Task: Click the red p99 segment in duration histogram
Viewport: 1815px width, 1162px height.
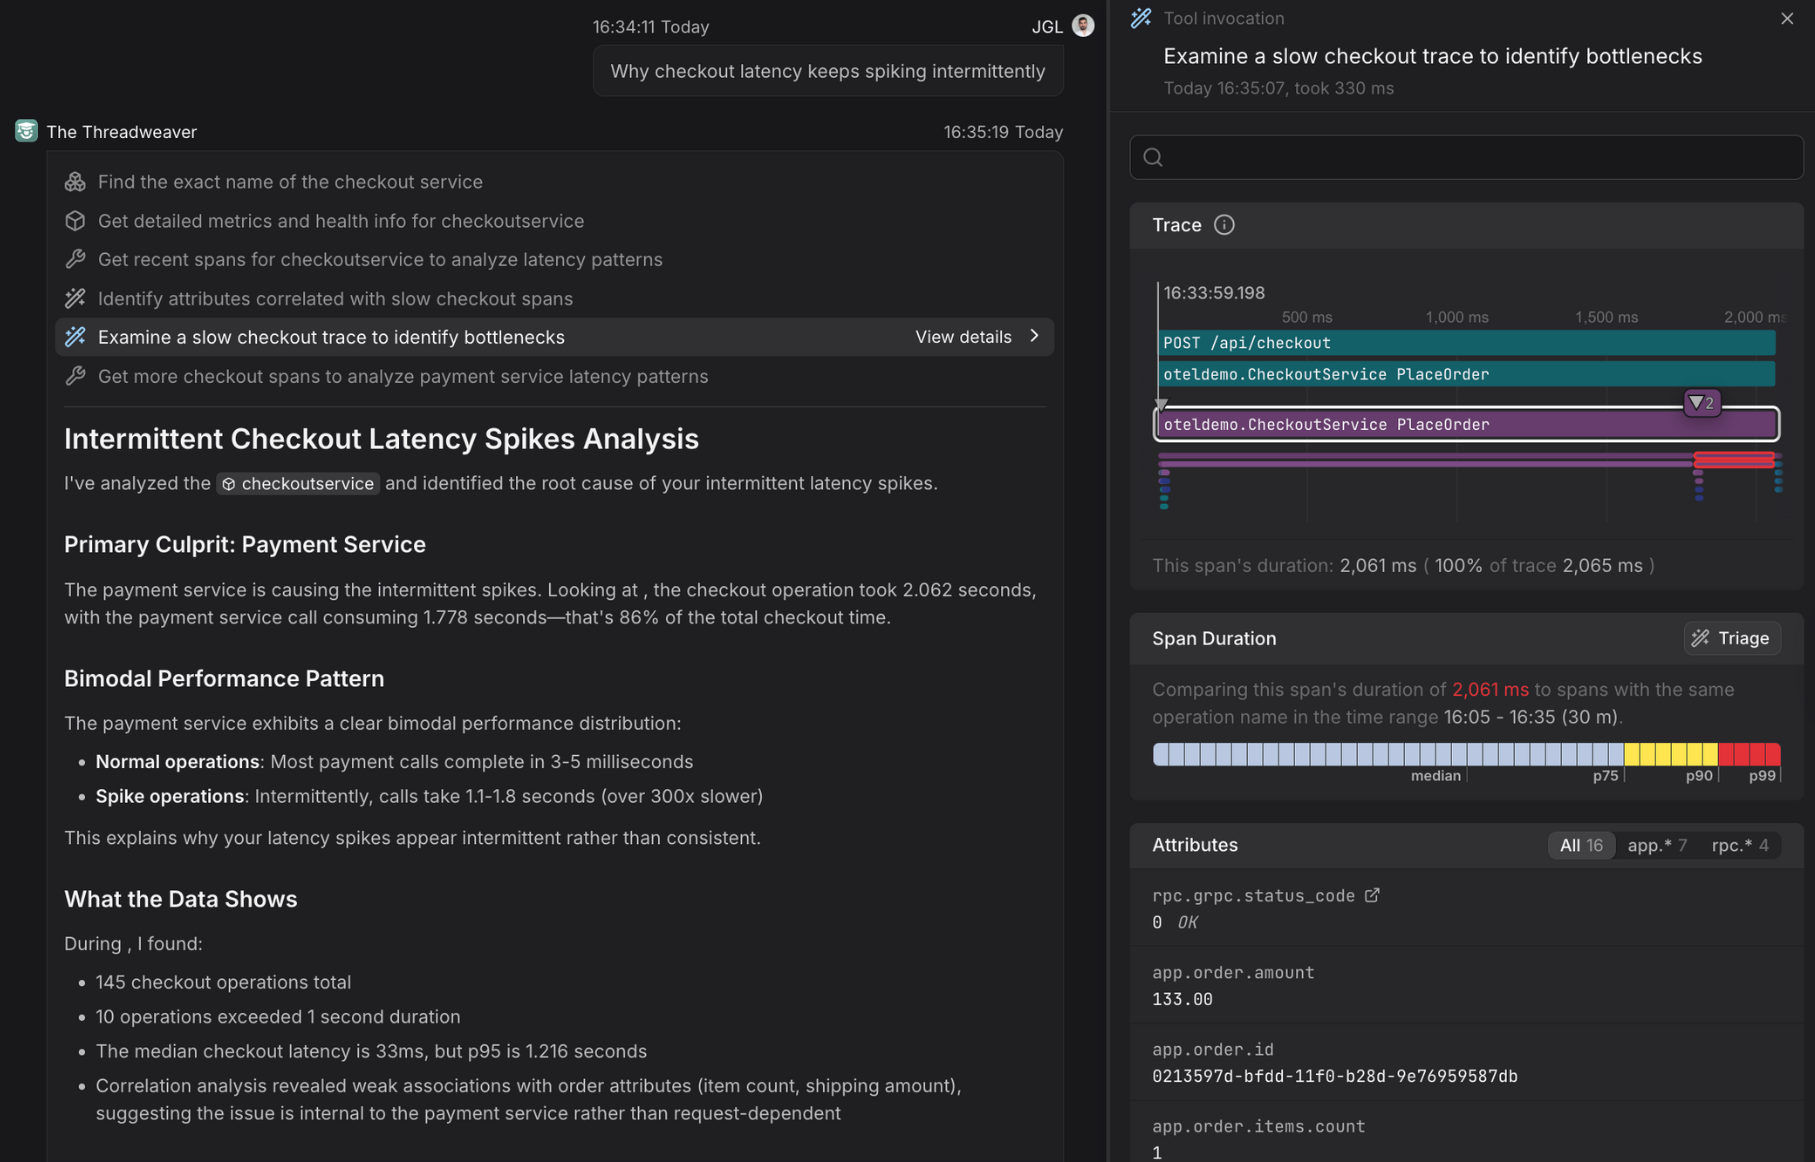Action: (x=1763, y=754)
